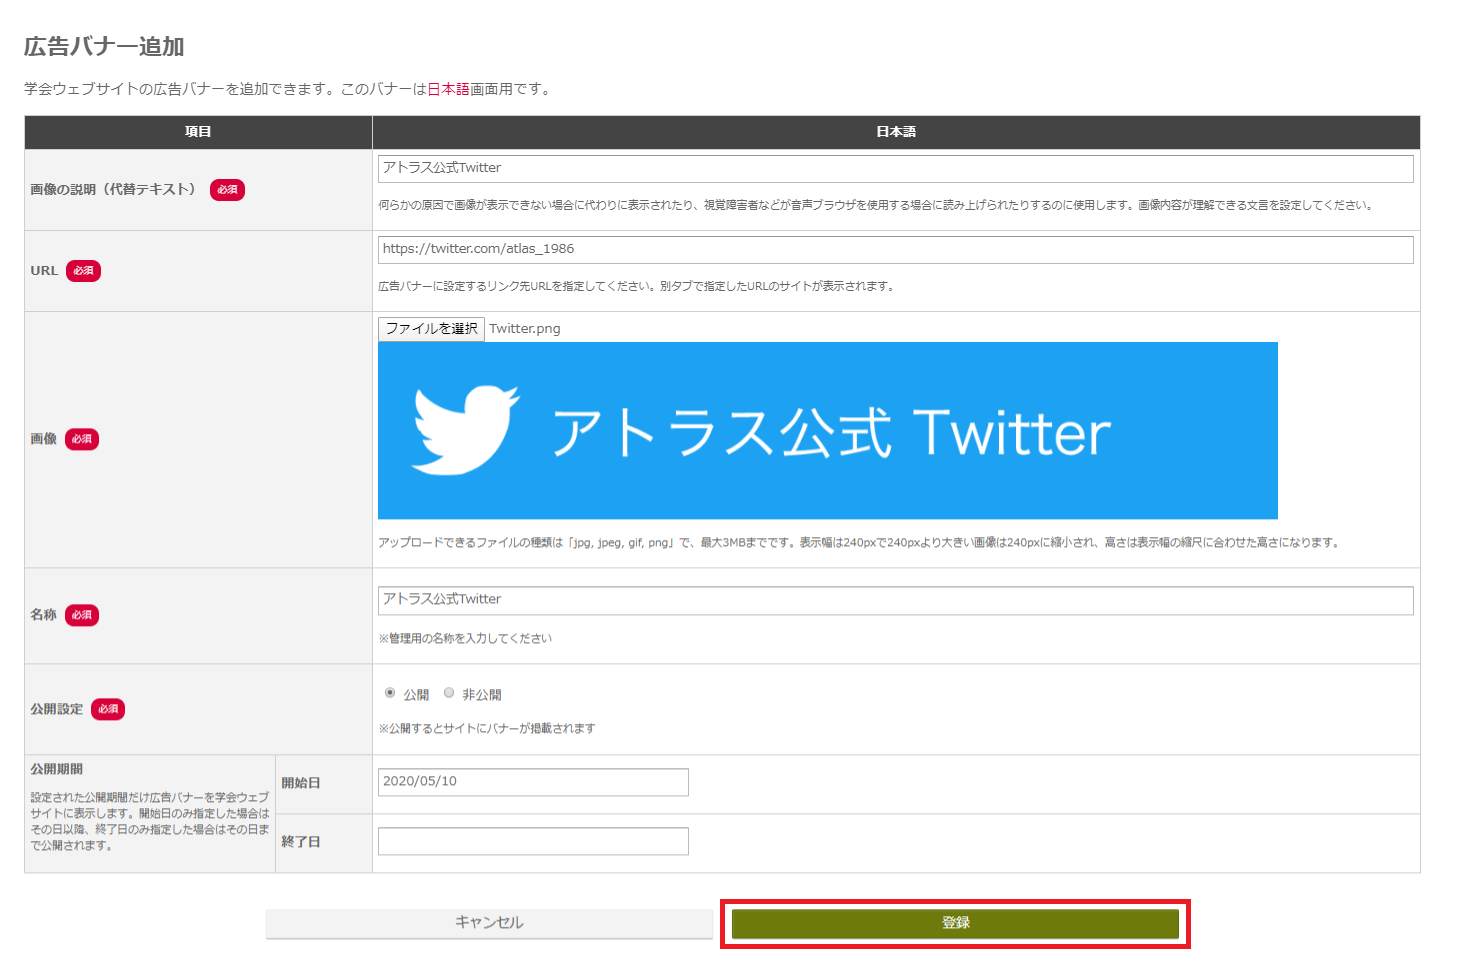
Task: Click the 必須 badge next to 画像
Action: point(82,439)
